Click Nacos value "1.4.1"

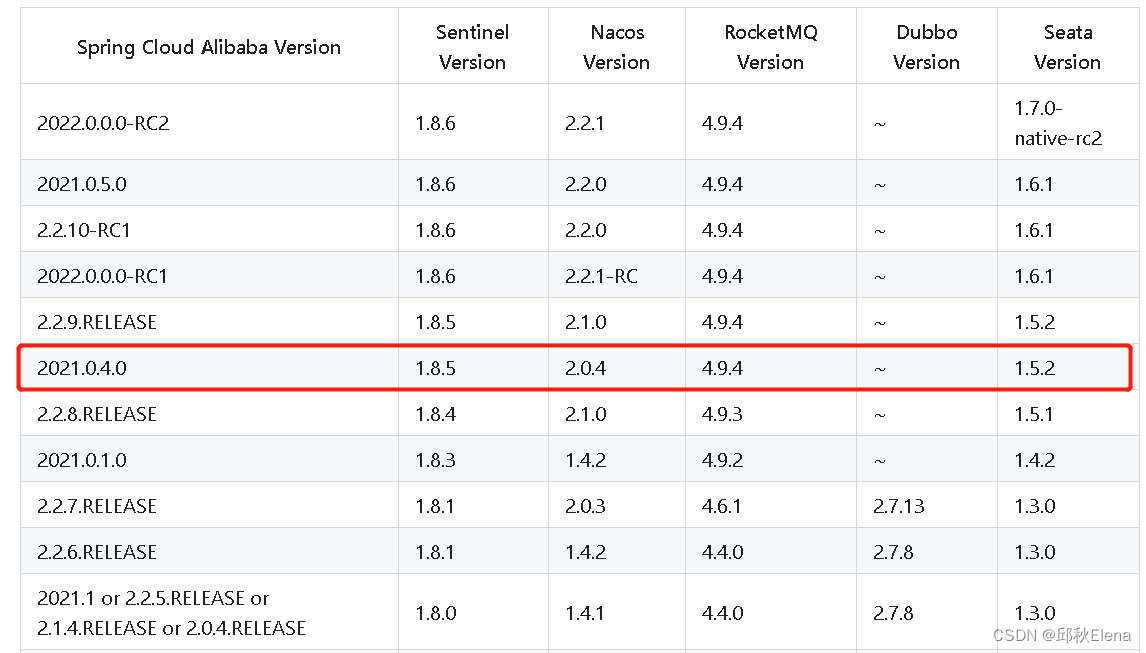[x=585, y=613]
